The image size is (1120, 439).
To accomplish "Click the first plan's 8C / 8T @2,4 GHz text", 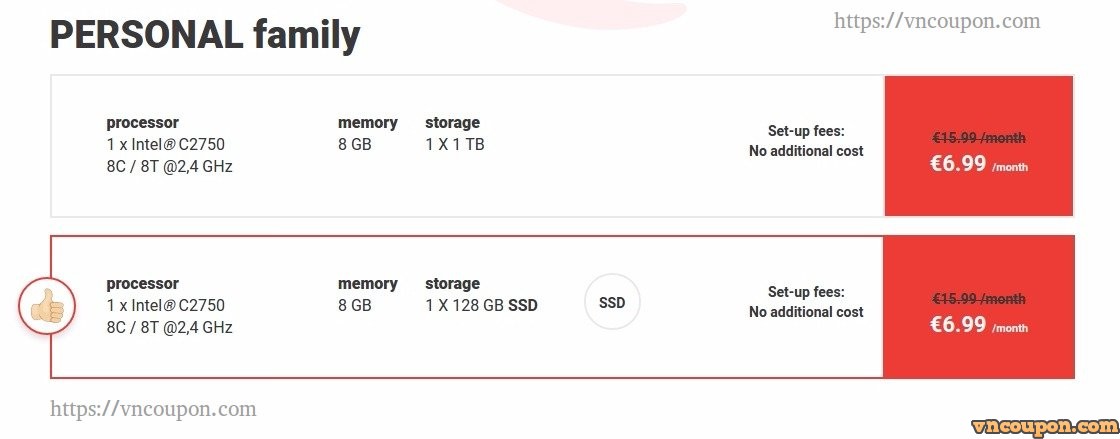I will coord(169,166).
